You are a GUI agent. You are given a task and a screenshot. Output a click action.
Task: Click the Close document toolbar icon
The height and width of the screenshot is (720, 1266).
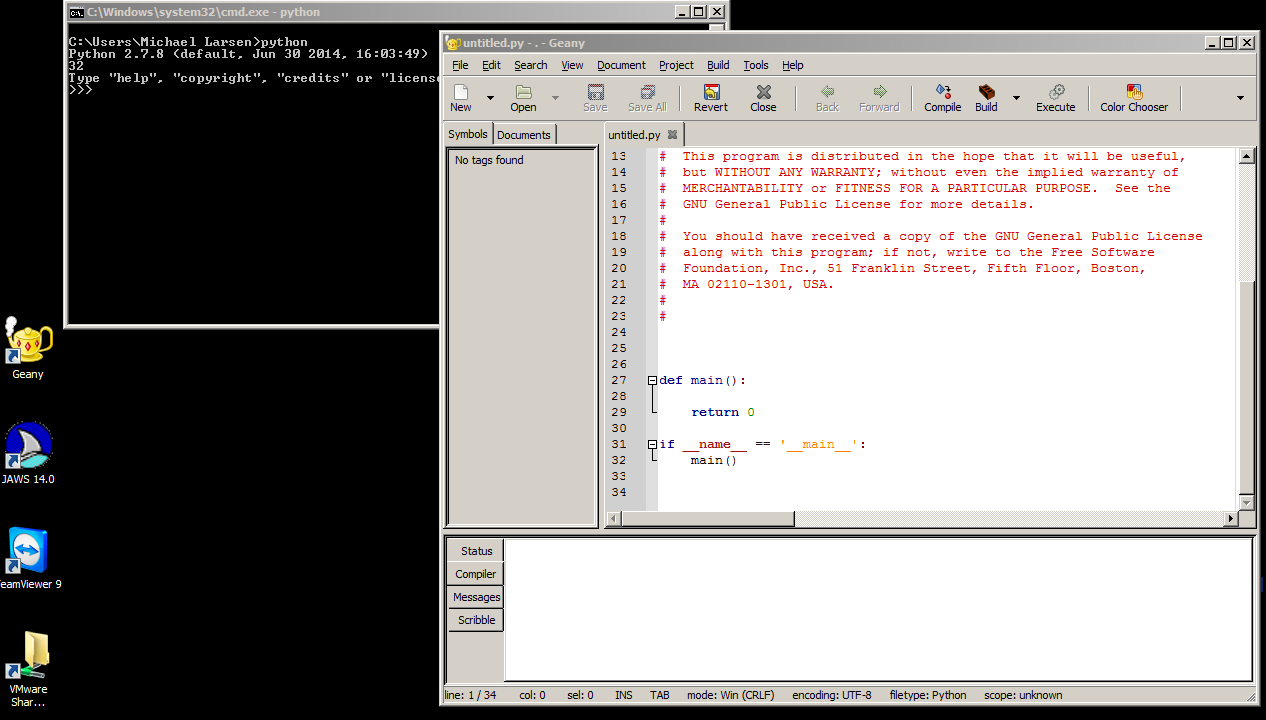click(x=763, y=98)
